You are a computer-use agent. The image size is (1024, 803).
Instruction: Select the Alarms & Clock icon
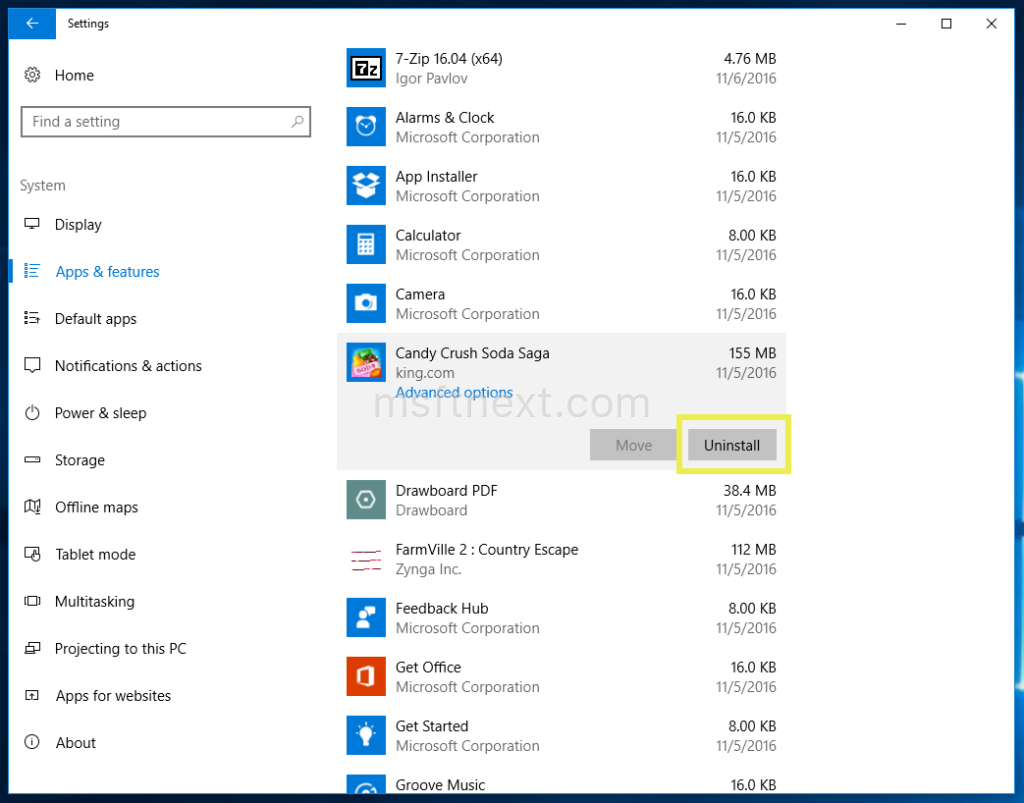click(x=366, y=127)
